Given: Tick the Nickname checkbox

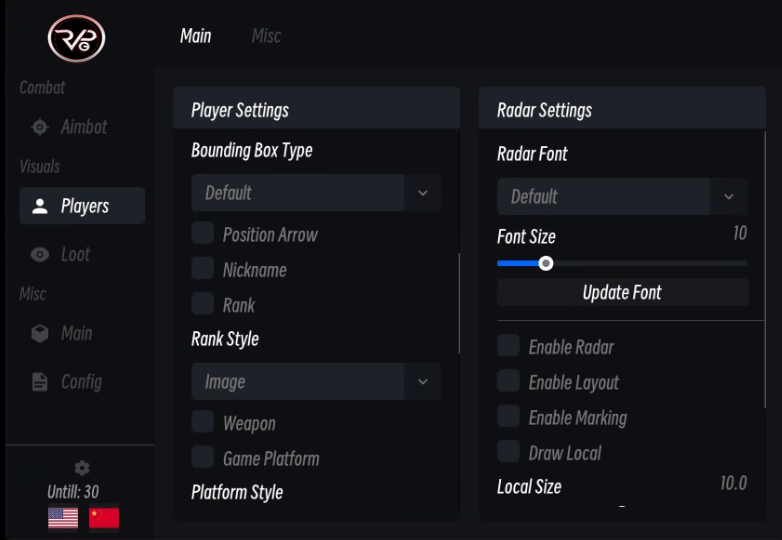Looking at the screenshot, I should (202, 268).
